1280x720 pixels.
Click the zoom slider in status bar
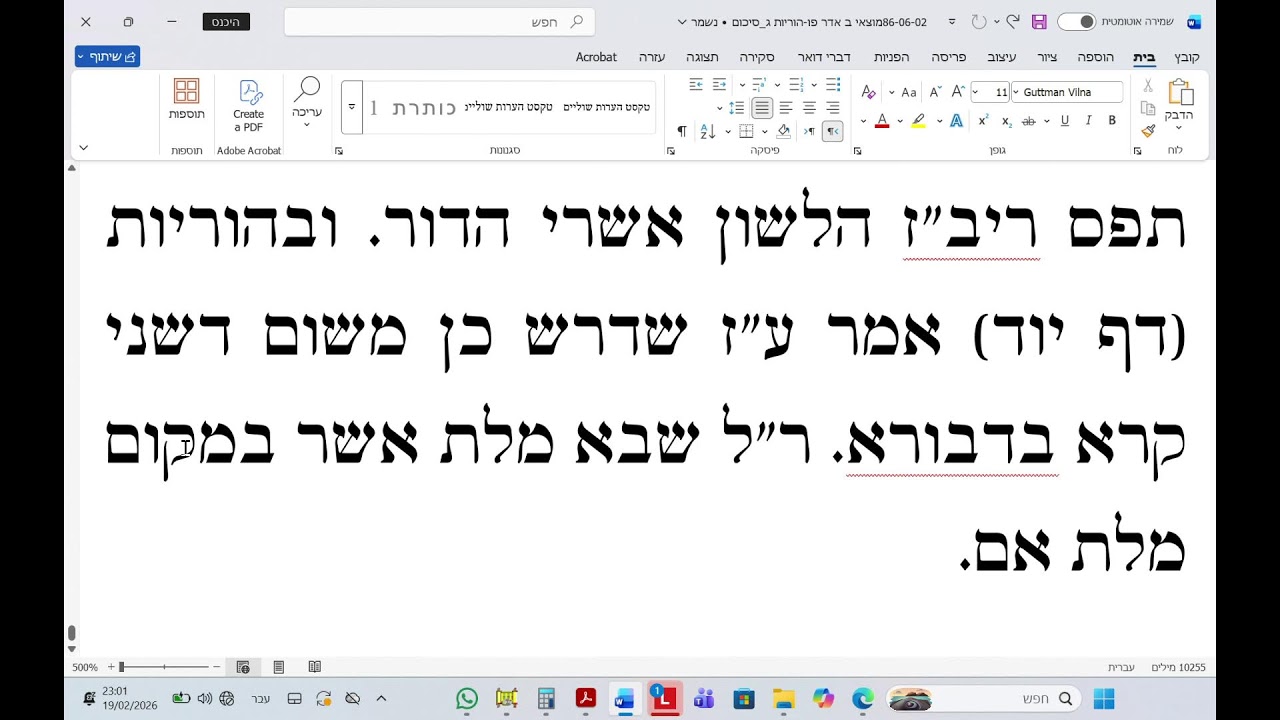tap(165, 667)
